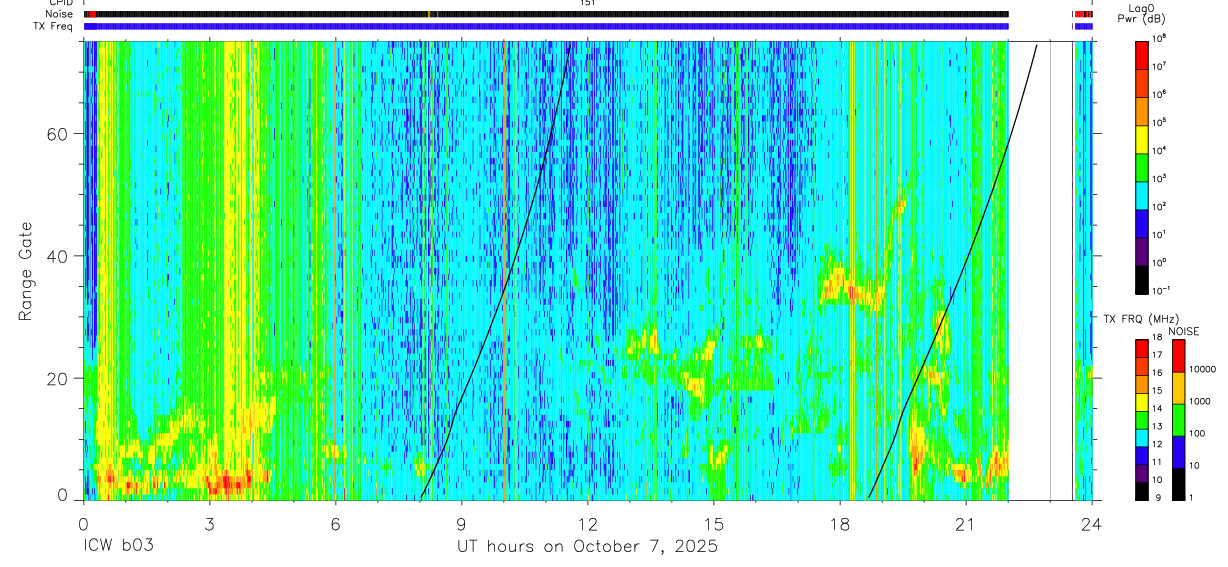Pick the cyan block of the TX FRQ colorbar
The image size is (1228, 567).
pyautogui.click(x=1142, y=438)
